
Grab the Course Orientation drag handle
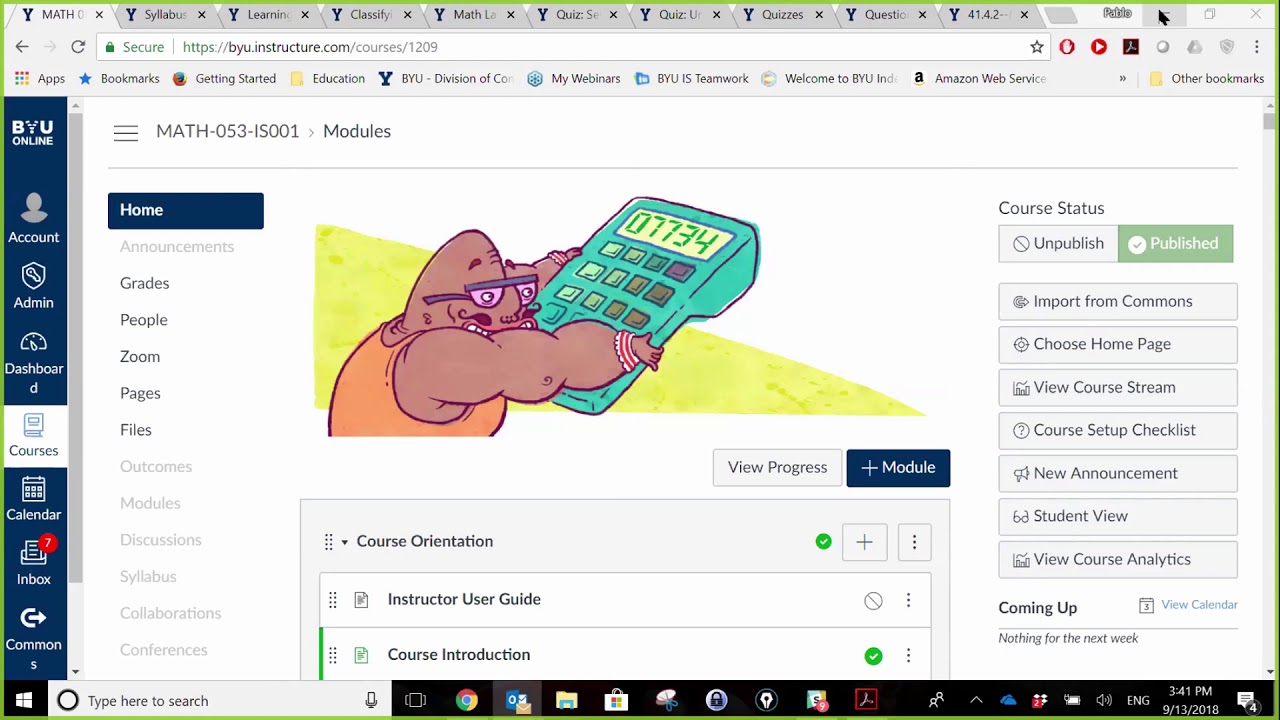click(328, 542)
